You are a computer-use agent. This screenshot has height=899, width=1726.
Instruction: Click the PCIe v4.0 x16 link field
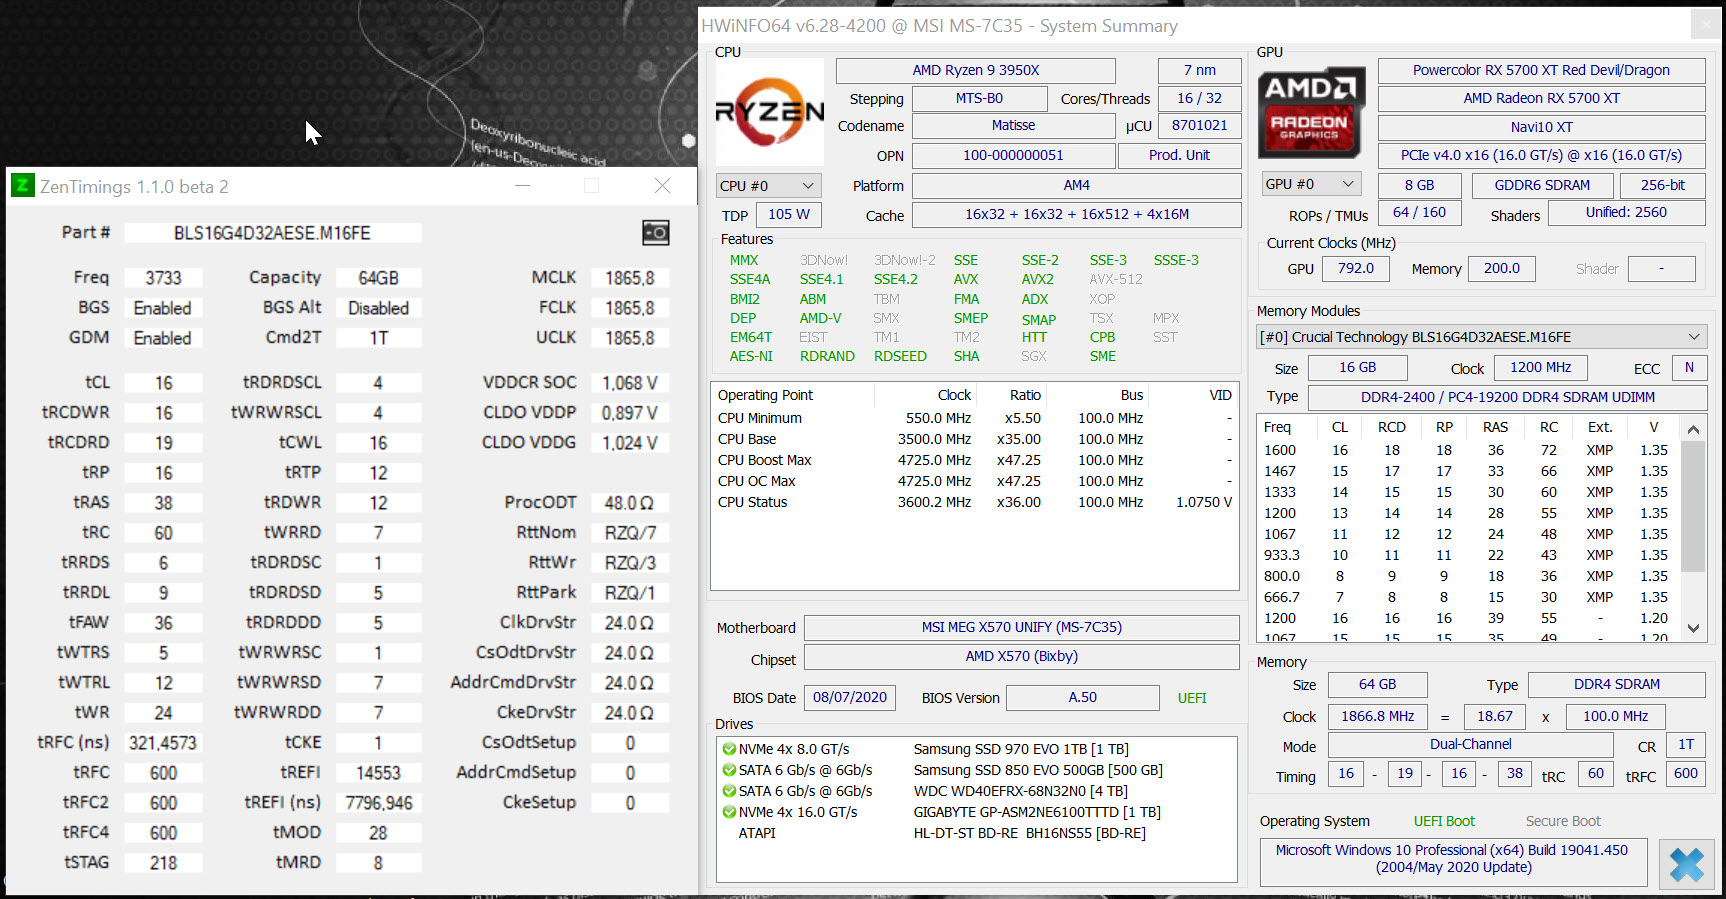click(1541, 155)
